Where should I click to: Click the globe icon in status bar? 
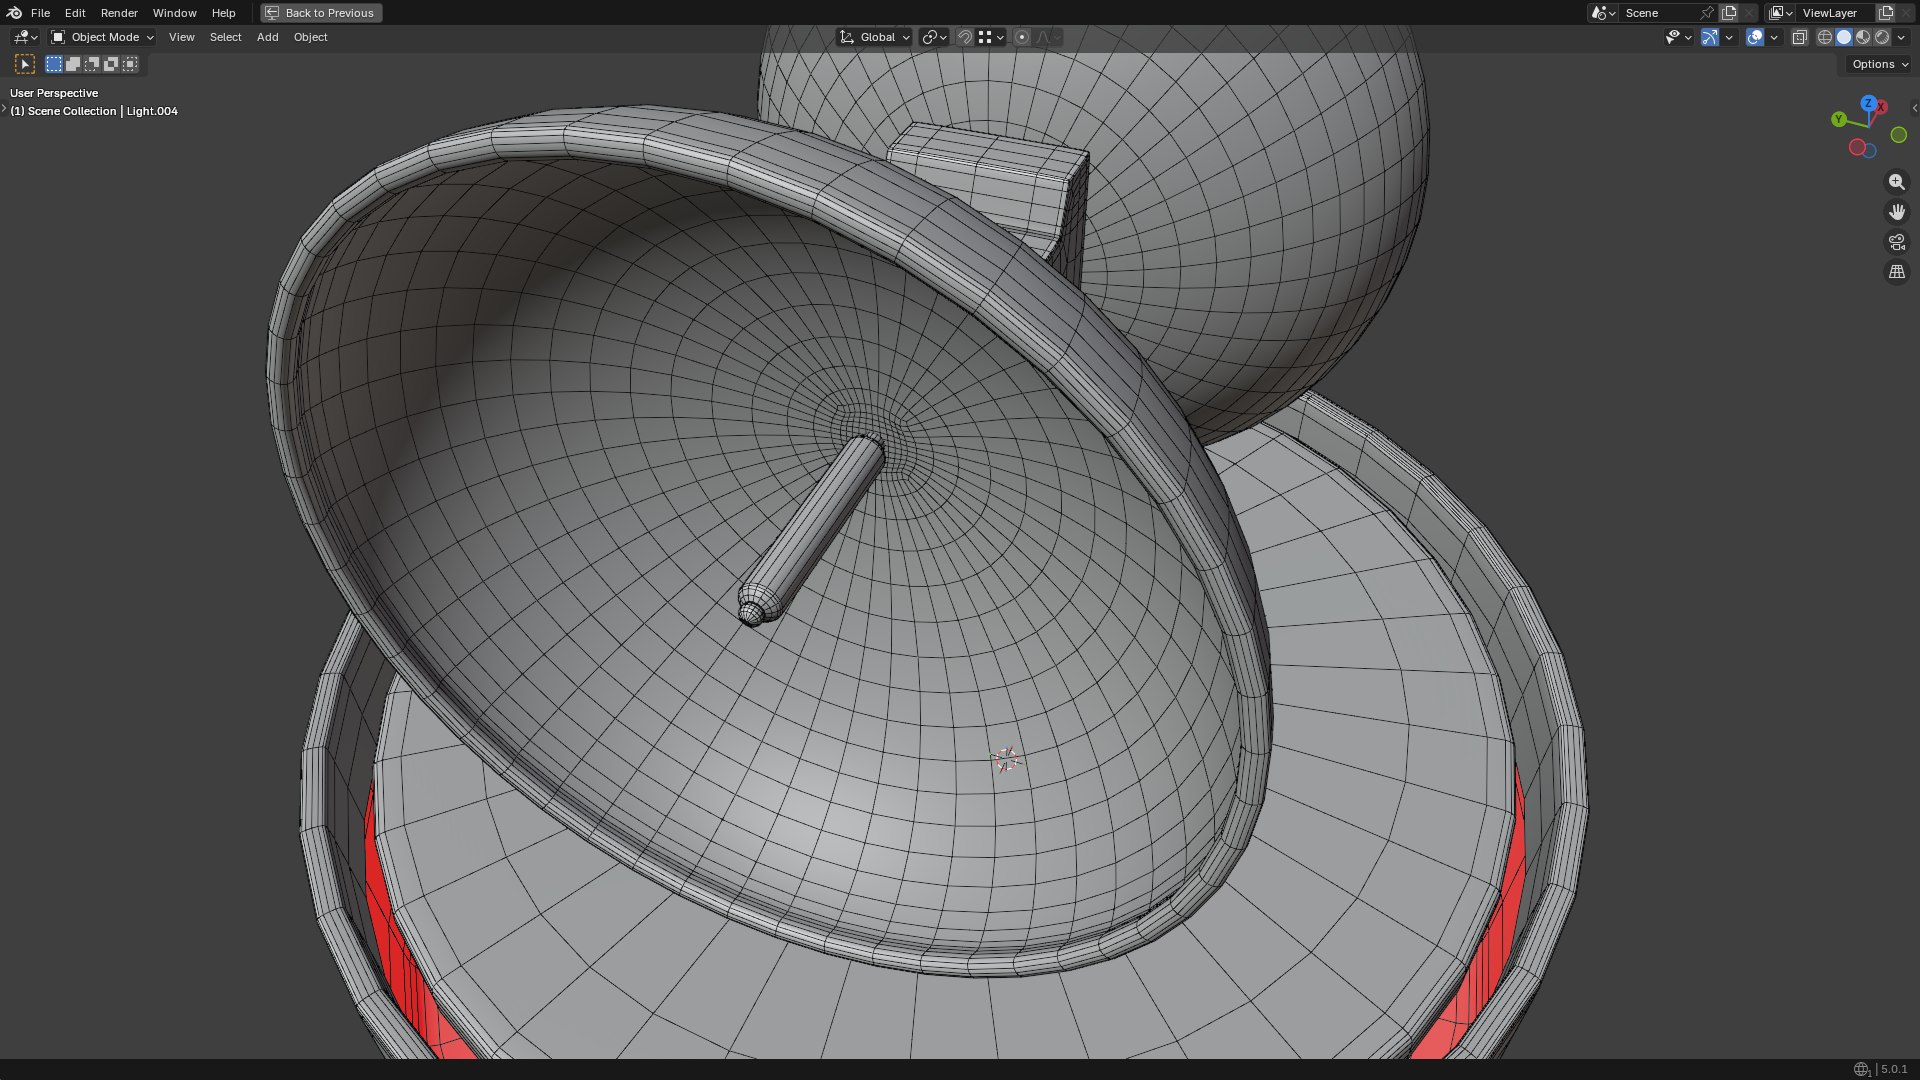pyautogui.click(x=1861, y=1069)
